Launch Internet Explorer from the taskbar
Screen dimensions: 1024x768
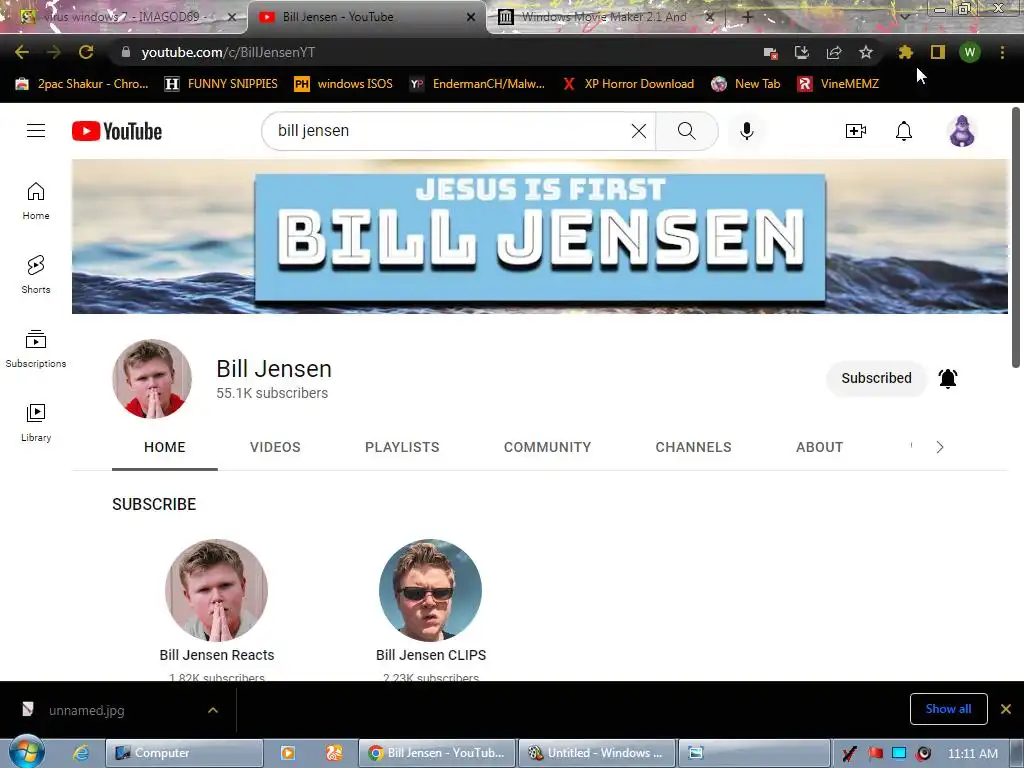81,753
